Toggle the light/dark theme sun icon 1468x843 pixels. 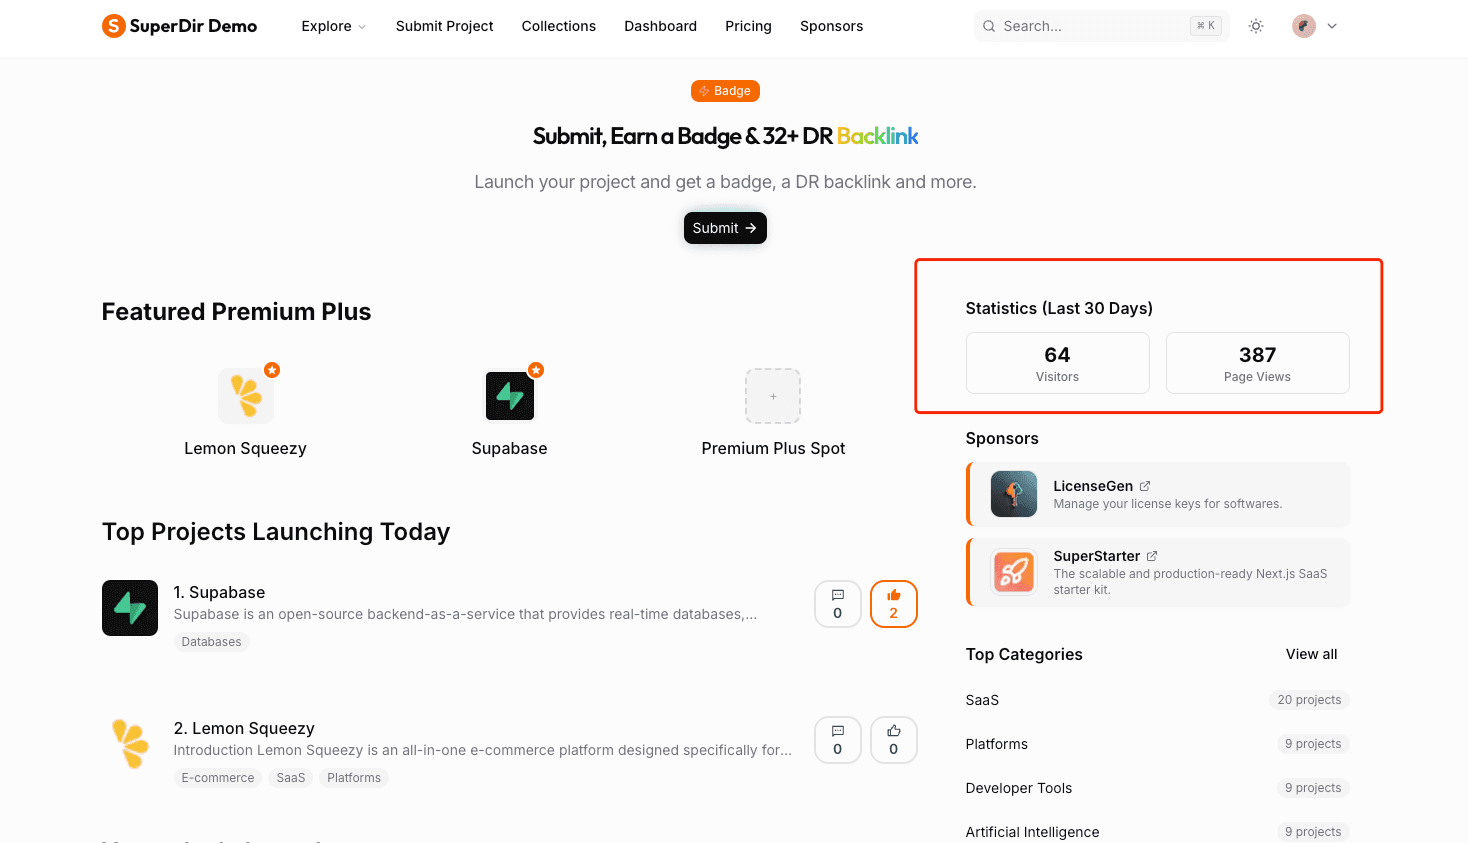tap(1256, 26)
